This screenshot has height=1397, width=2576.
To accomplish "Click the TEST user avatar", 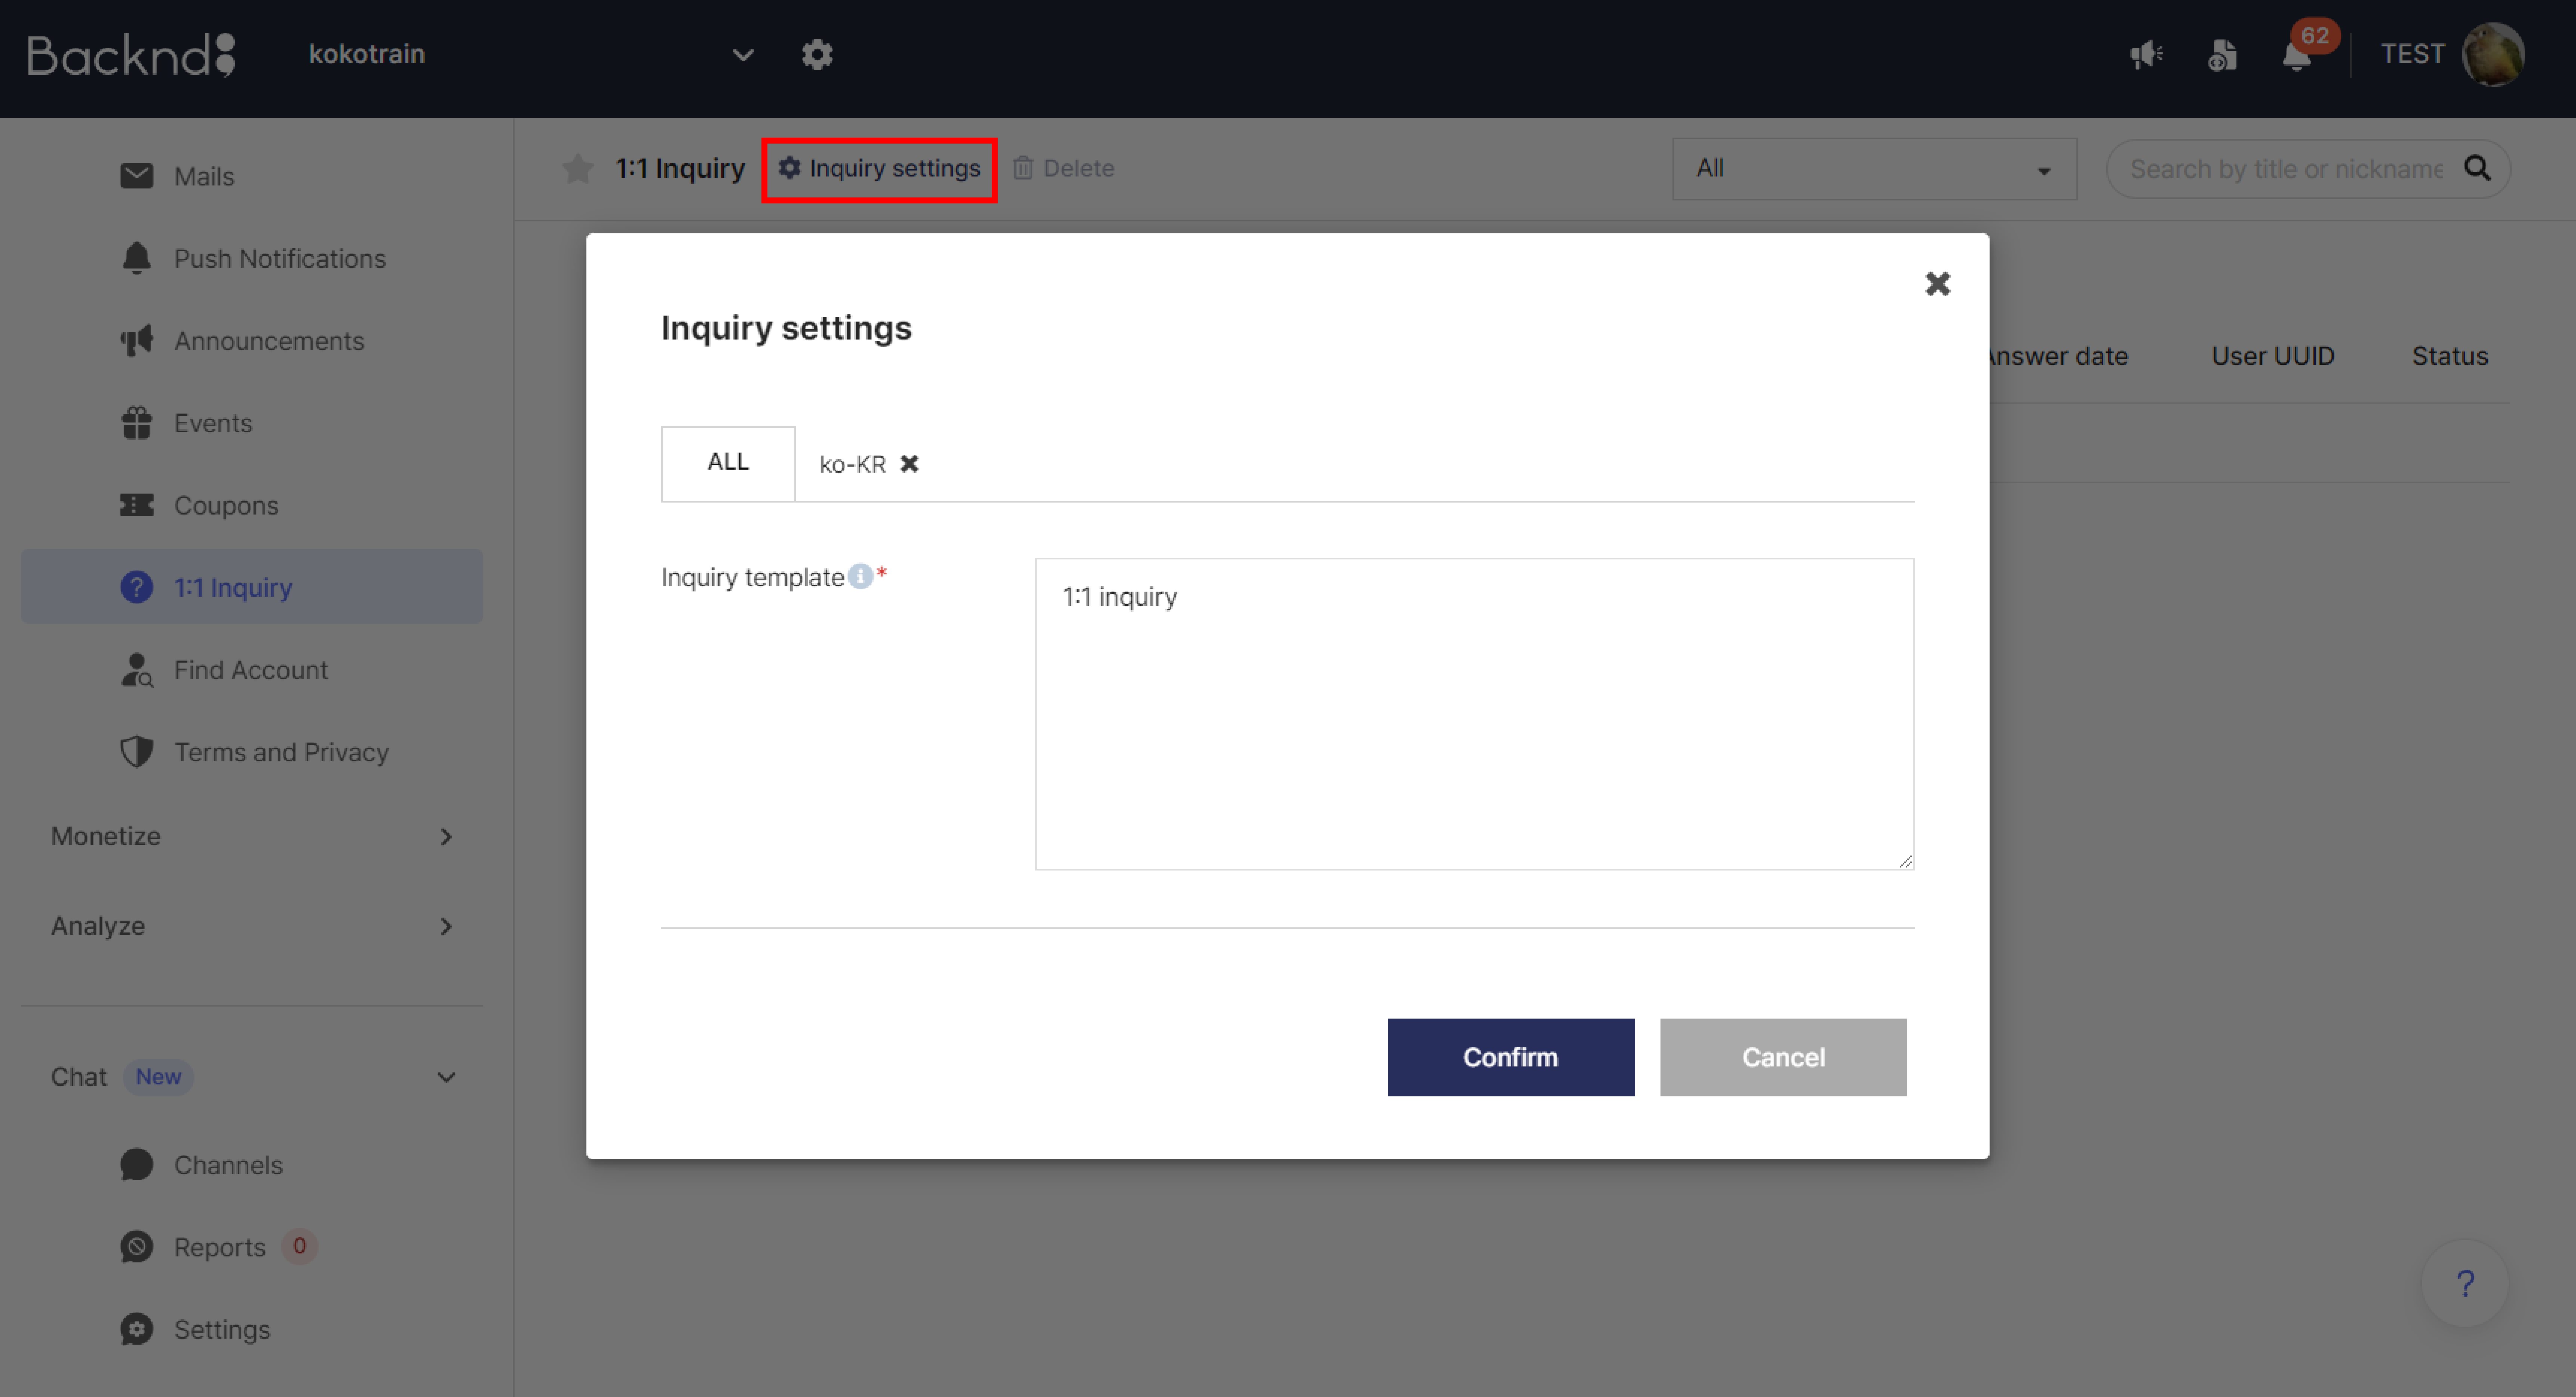I will click(2493, 54).
